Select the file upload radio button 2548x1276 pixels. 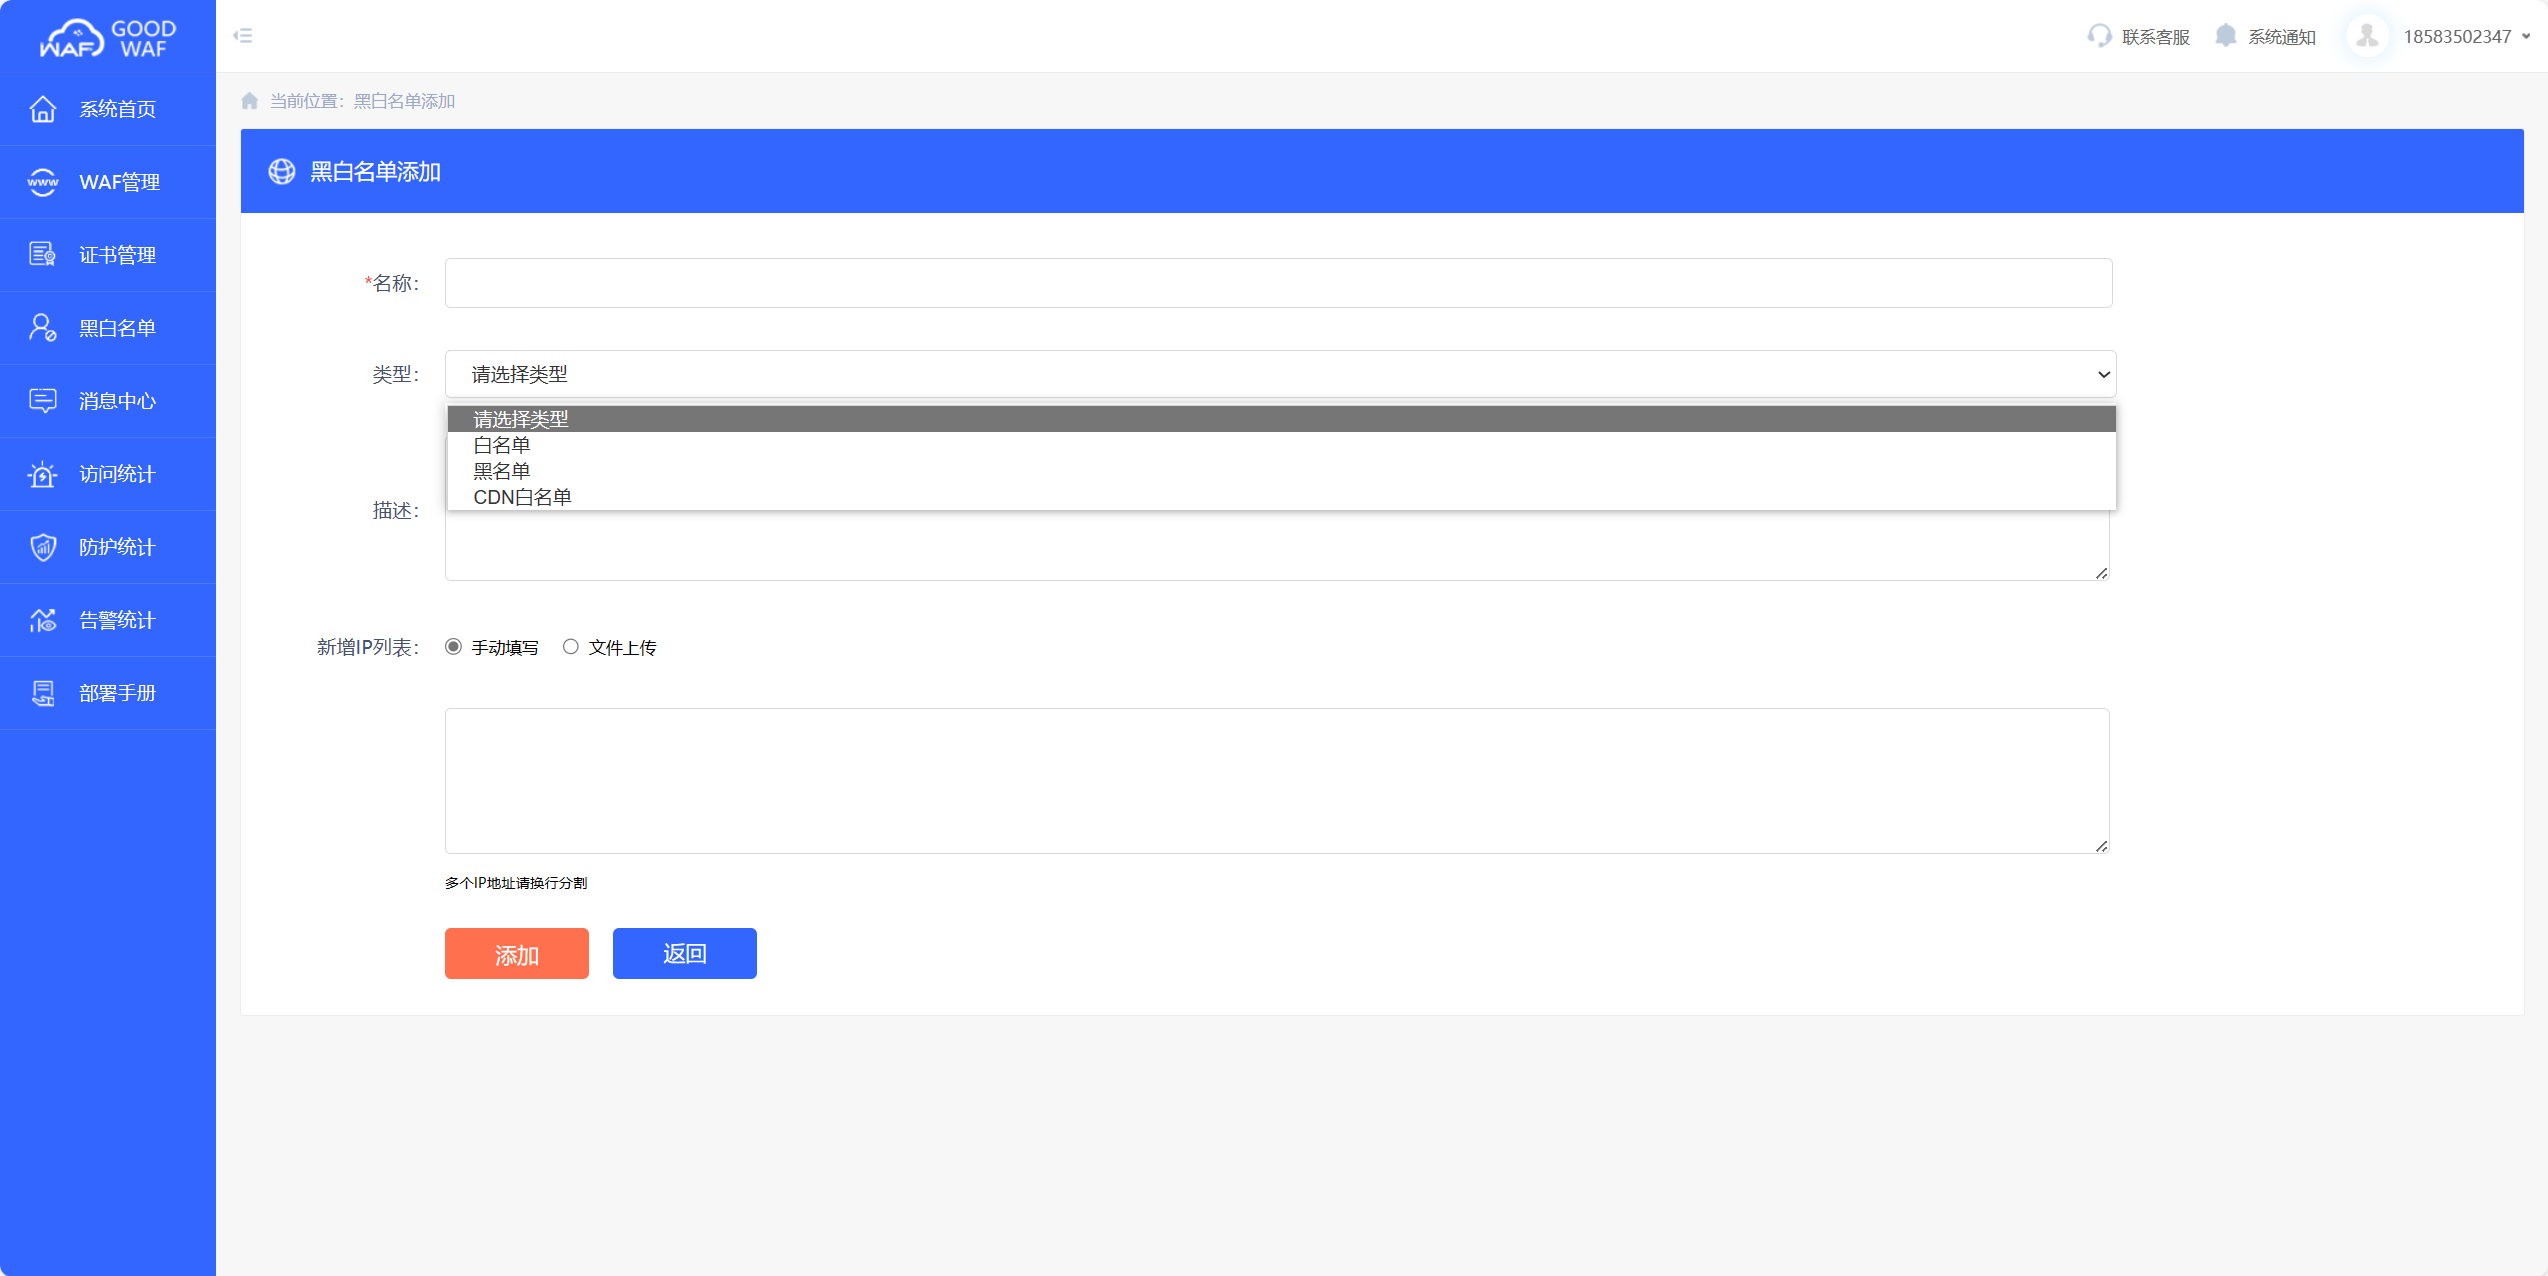(571, 647)
